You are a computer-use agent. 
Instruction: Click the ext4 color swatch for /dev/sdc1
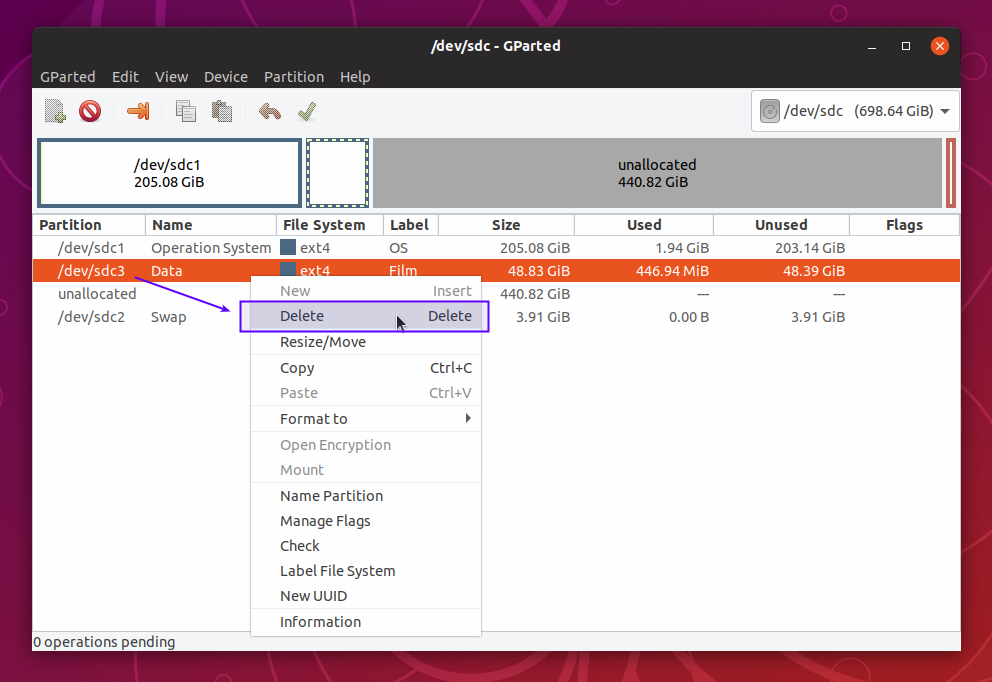288,247
